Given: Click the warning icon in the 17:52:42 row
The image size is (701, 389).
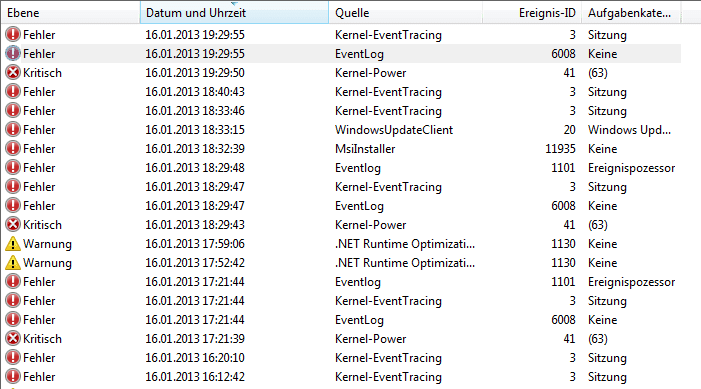Looking at the screenshot, I should pyautogui.click(x=13, y=262).
